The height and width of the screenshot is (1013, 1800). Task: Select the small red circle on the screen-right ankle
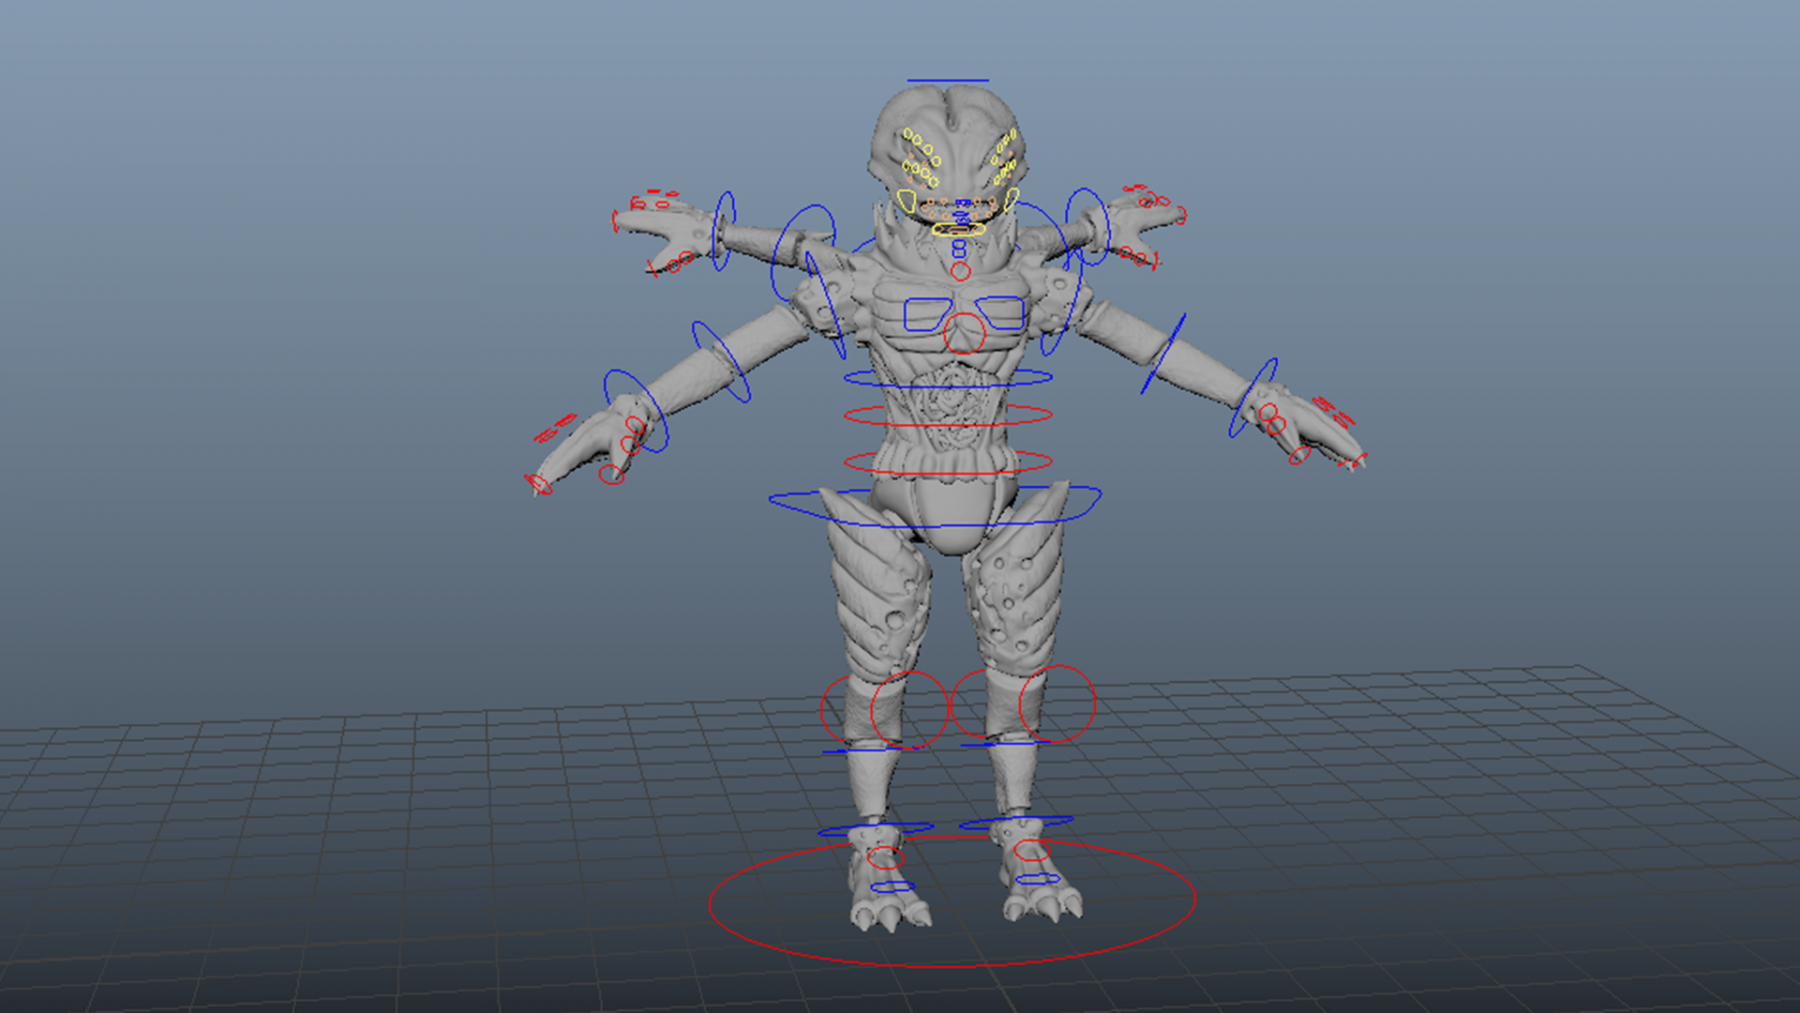[1031, 851]
